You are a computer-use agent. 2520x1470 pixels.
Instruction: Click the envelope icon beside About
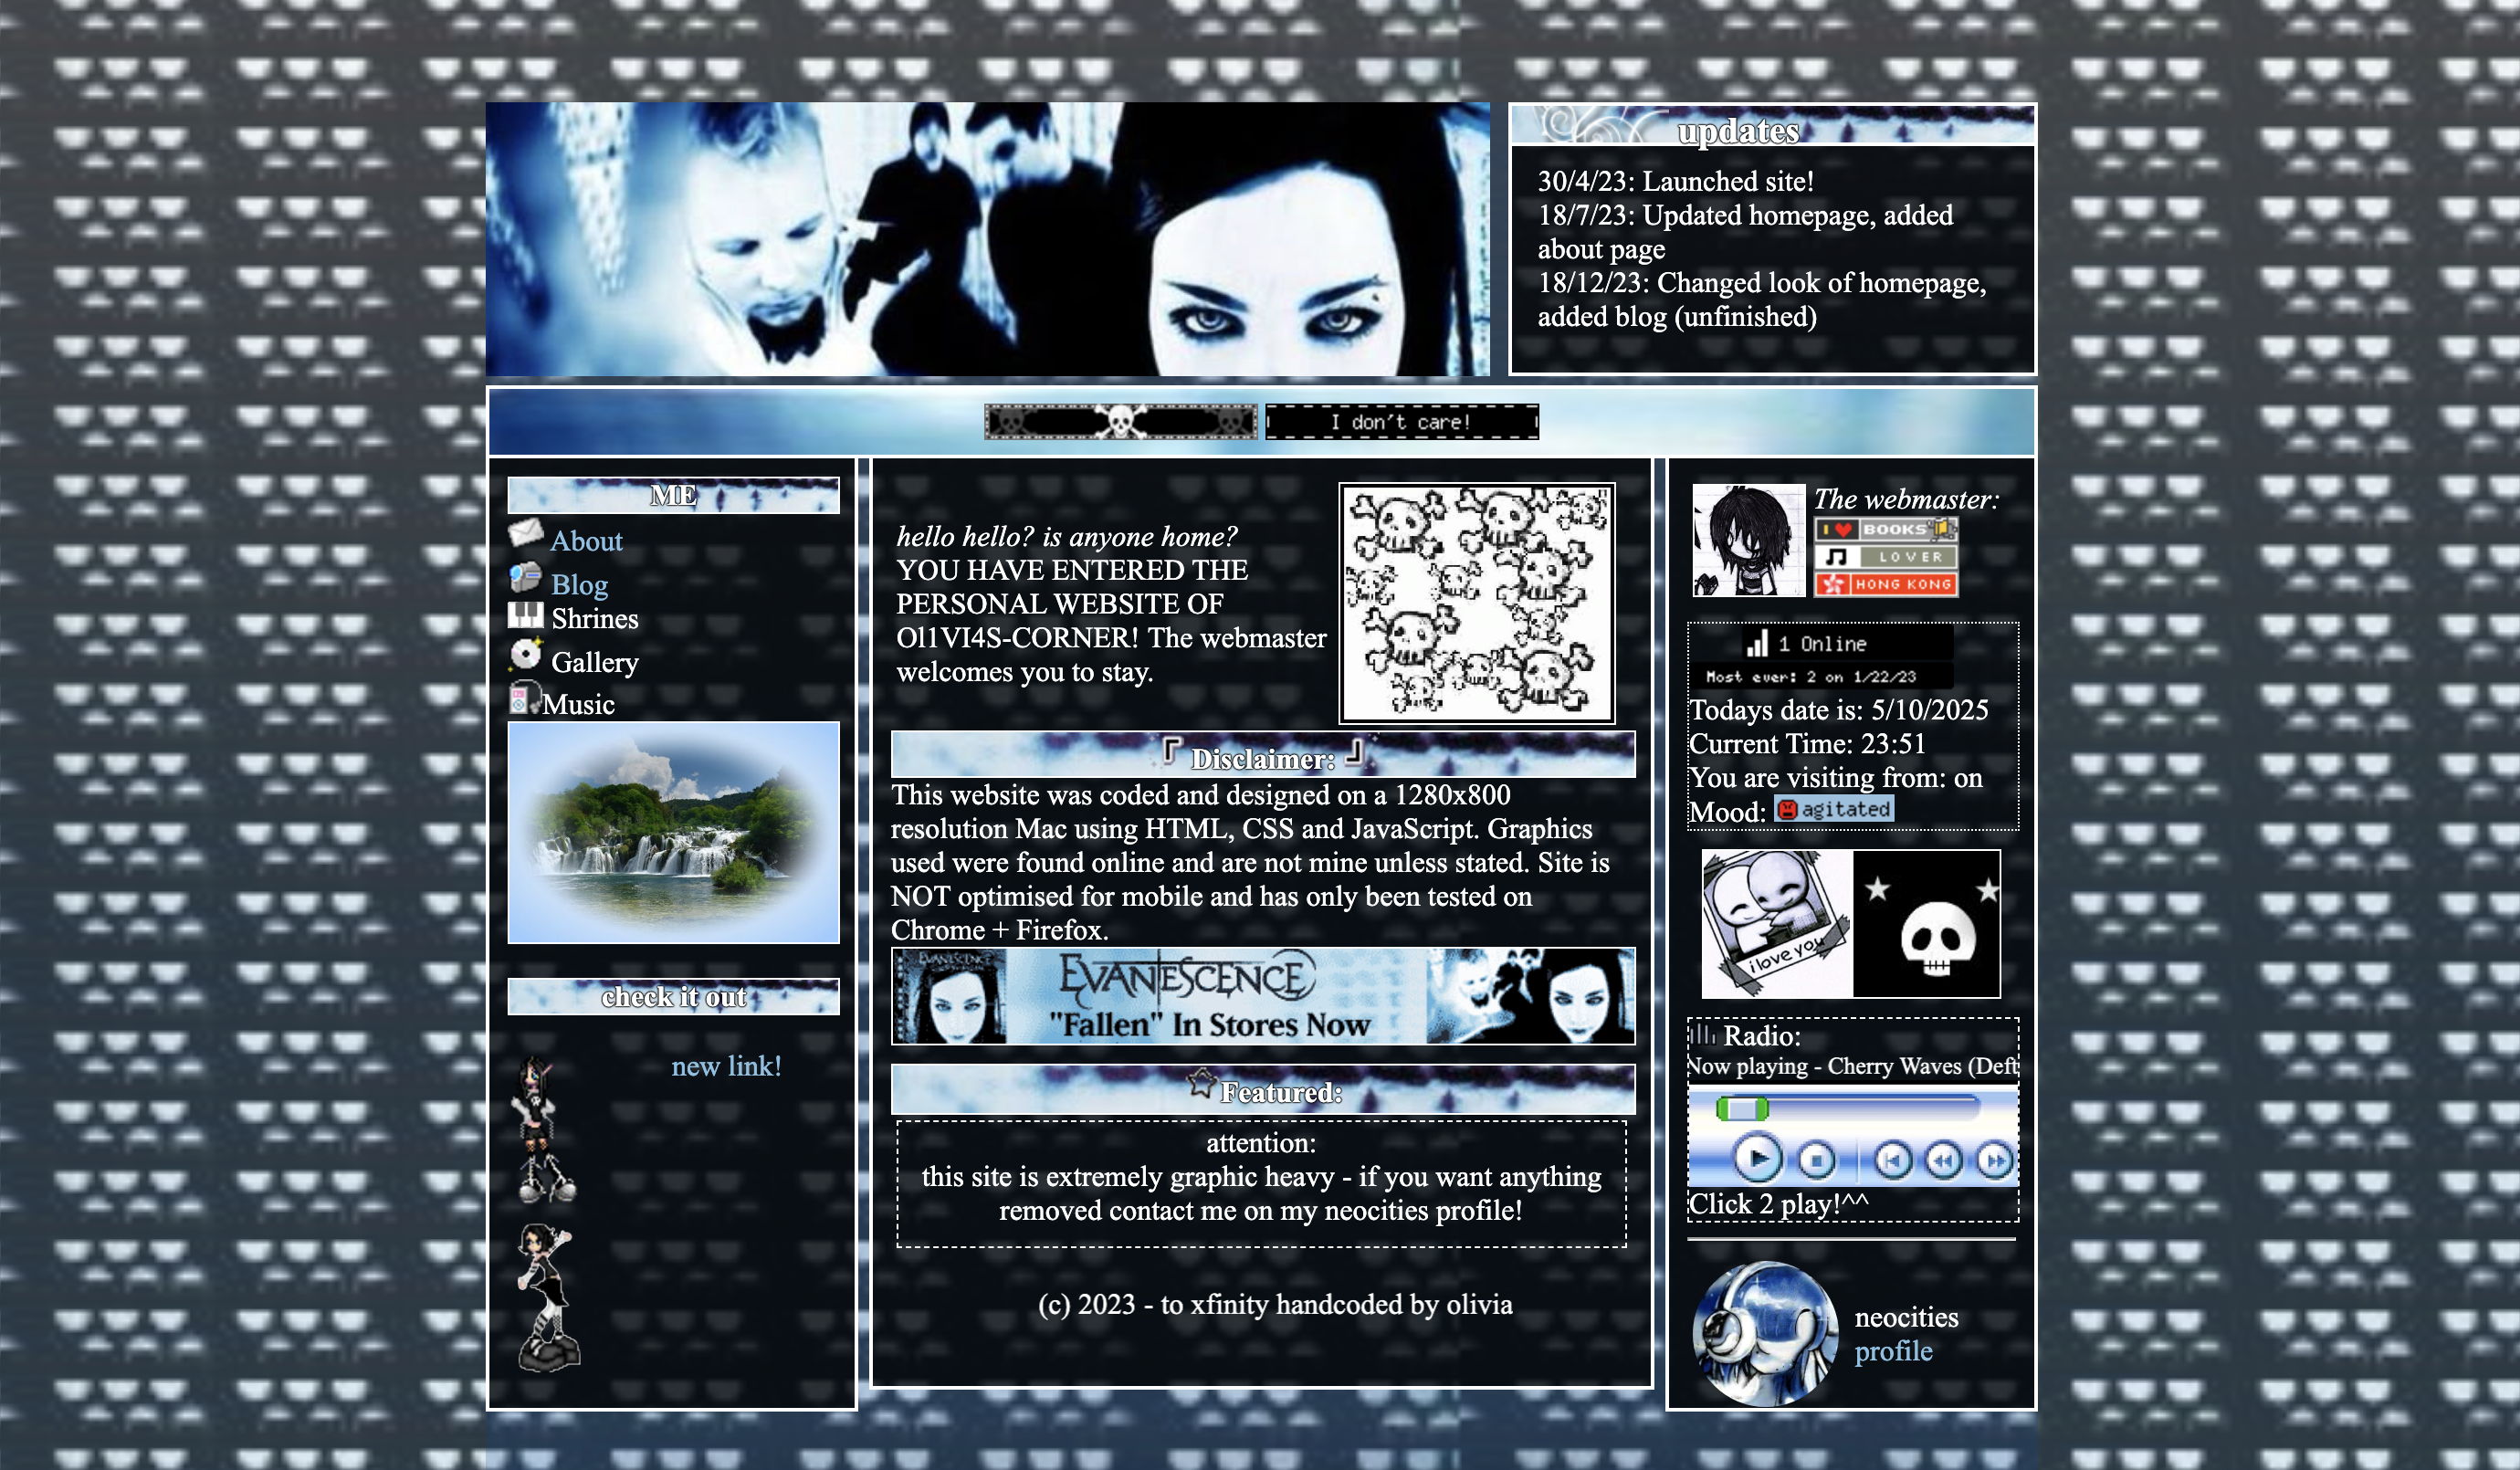(x=525, y=533)
